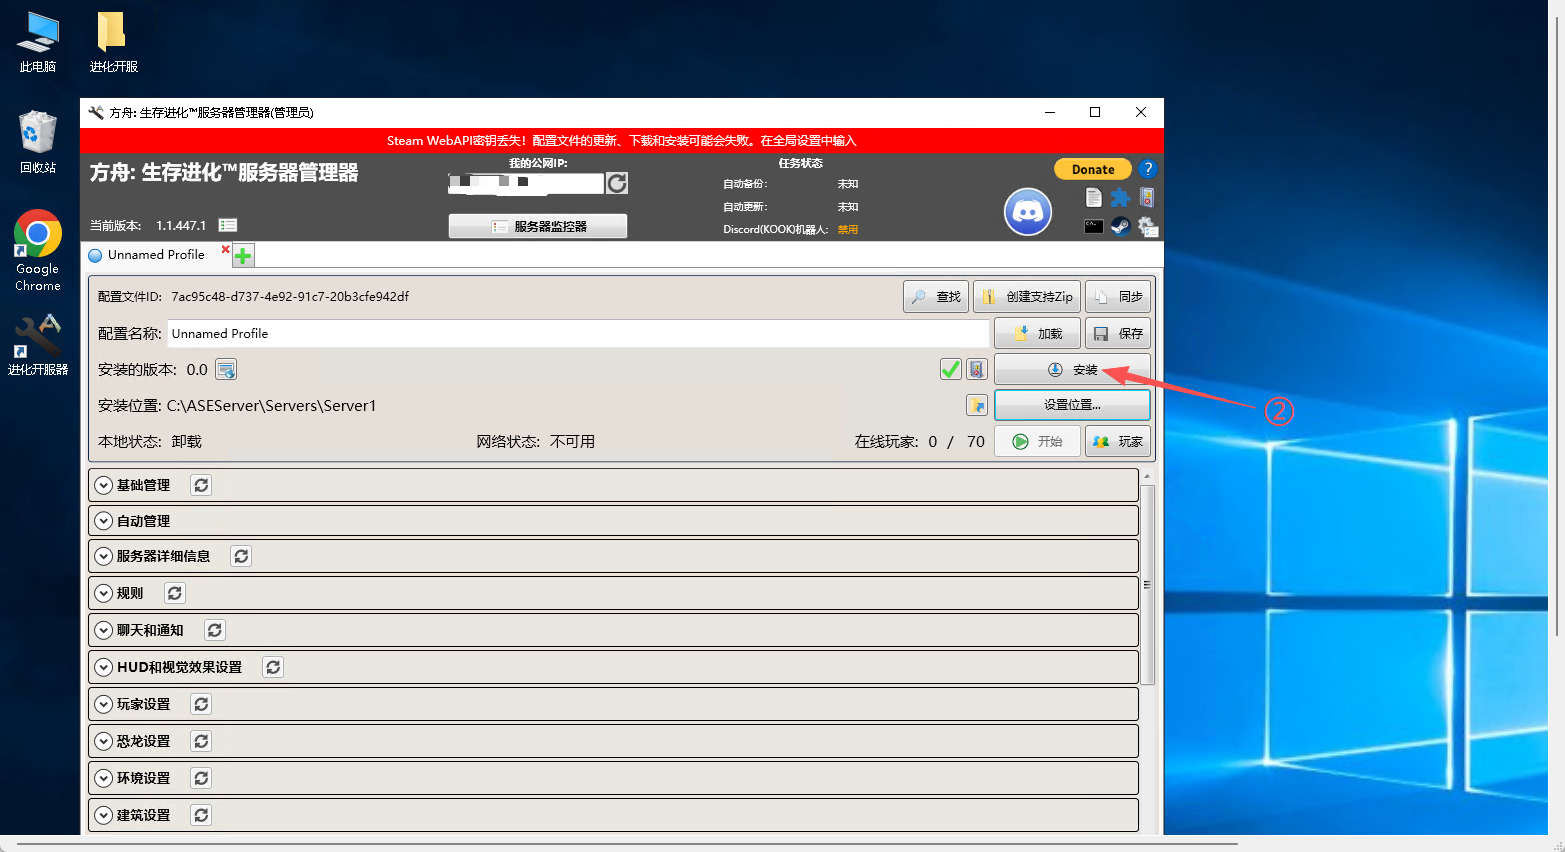
Task: Click the refresh icon beside 建筑设置
Action: click(x=201, y=815)
